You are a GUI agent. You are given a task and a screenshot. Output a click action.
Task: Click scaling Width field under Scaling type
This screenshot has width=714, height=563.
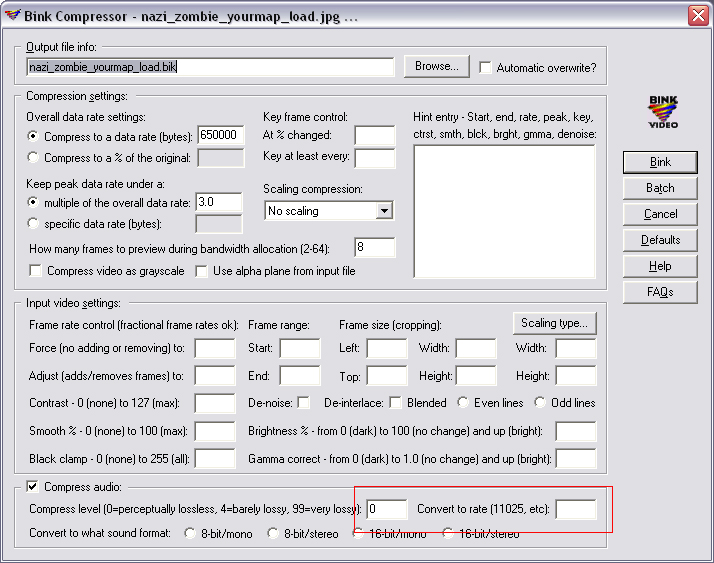coord(576,348)
